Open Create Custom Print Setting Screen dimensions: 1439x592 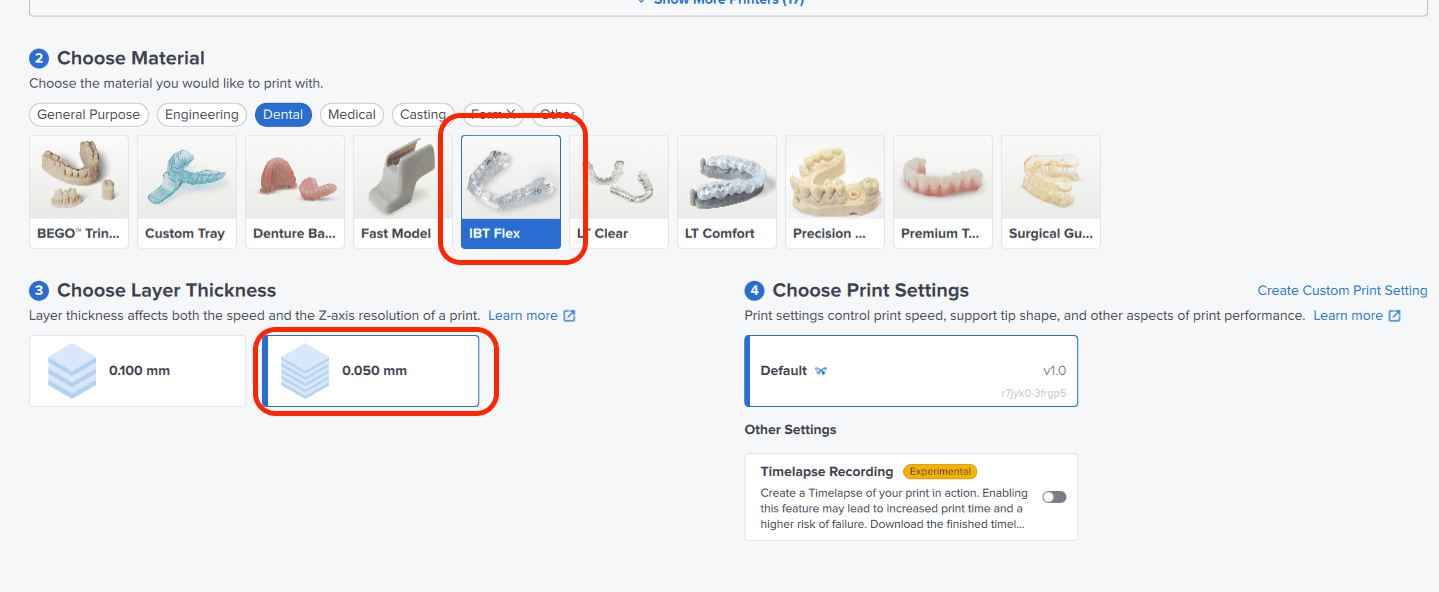click(x=1342, y=290)
